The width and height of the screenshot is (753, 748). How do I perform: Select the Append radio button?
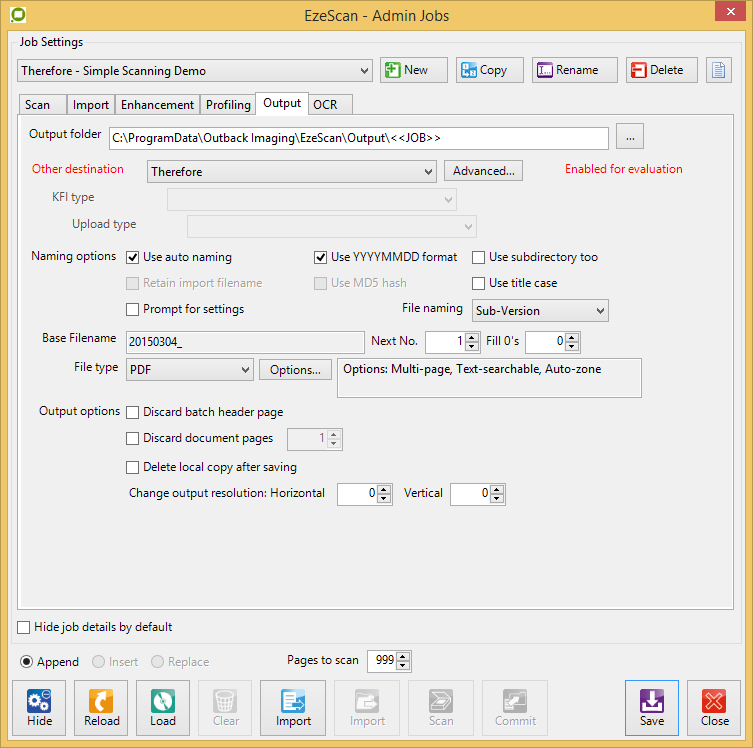click(27, 662)
